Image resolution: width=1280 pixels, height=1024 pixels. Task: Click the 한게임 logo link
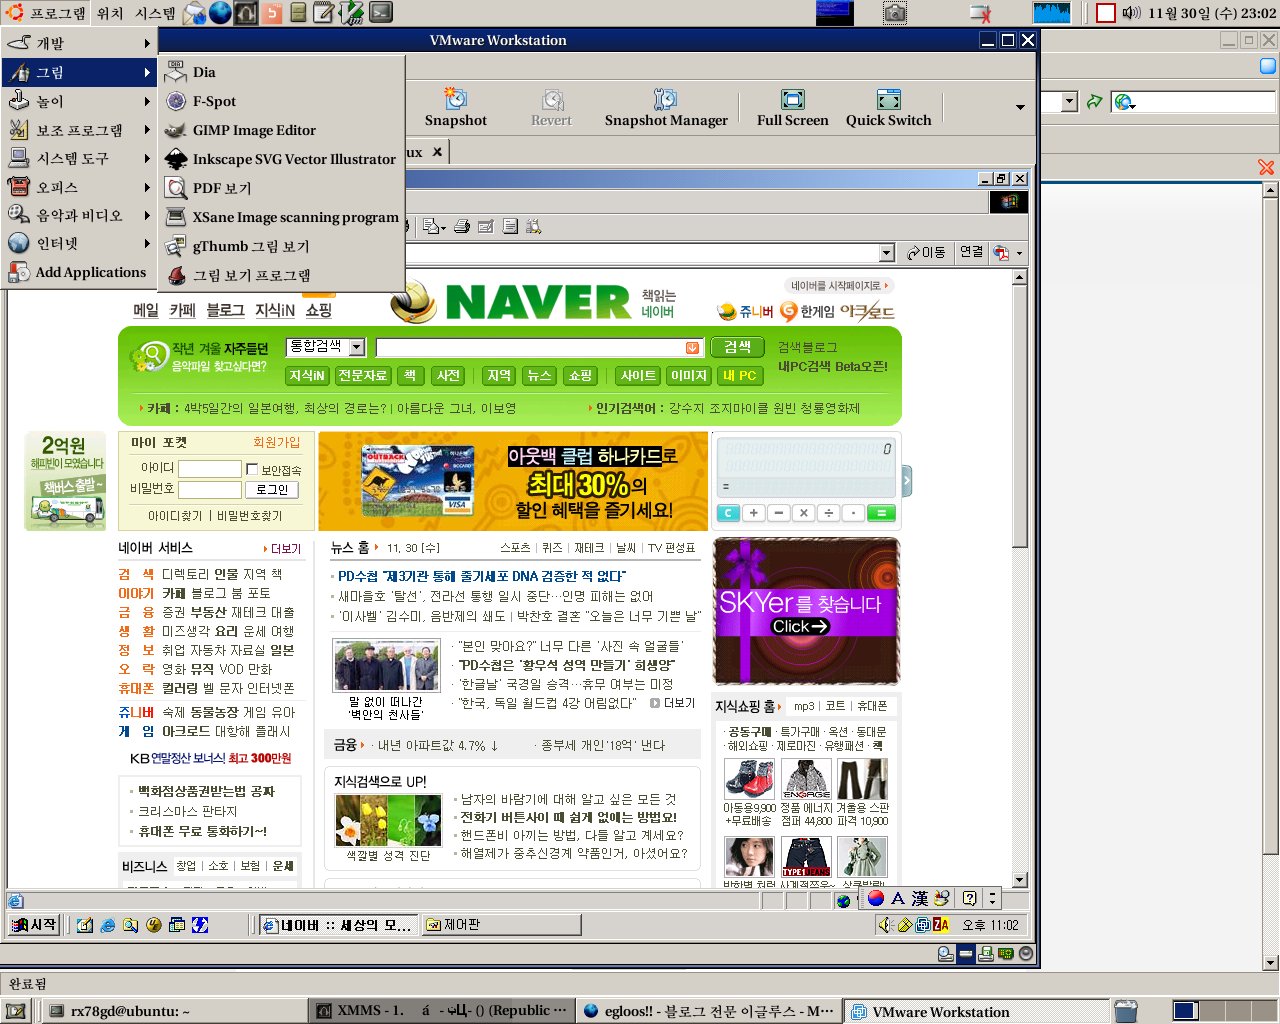[x=808, y=311]
